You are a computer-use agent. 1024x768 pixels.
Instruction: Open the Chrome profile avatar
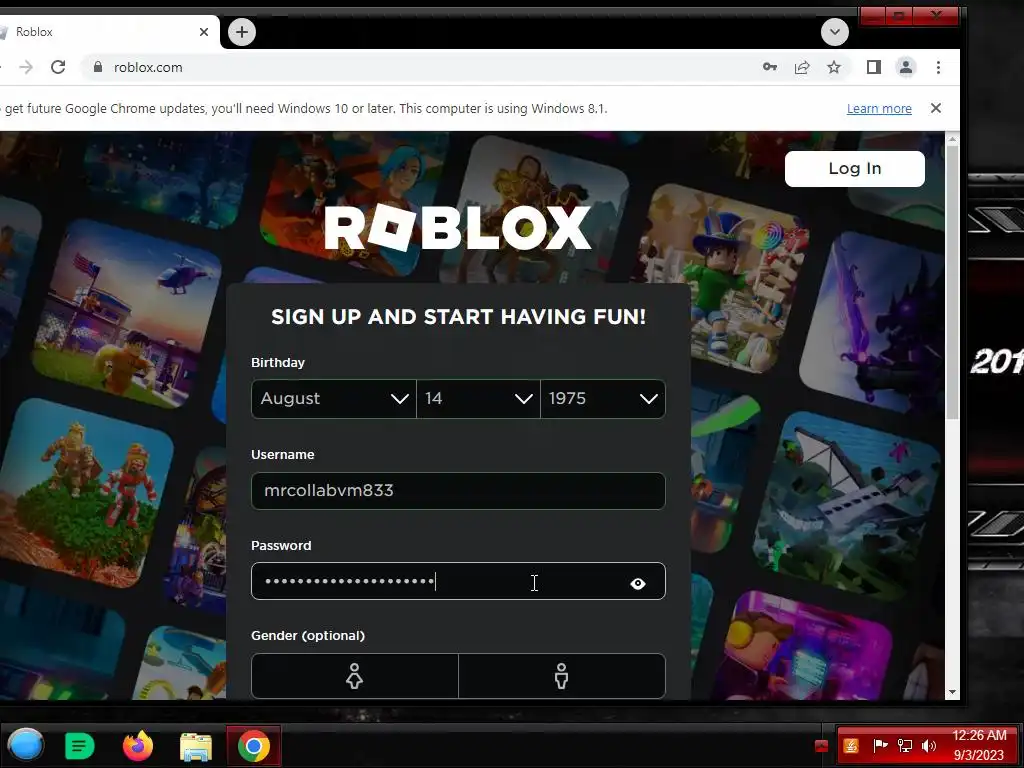(x=906, y=67)
